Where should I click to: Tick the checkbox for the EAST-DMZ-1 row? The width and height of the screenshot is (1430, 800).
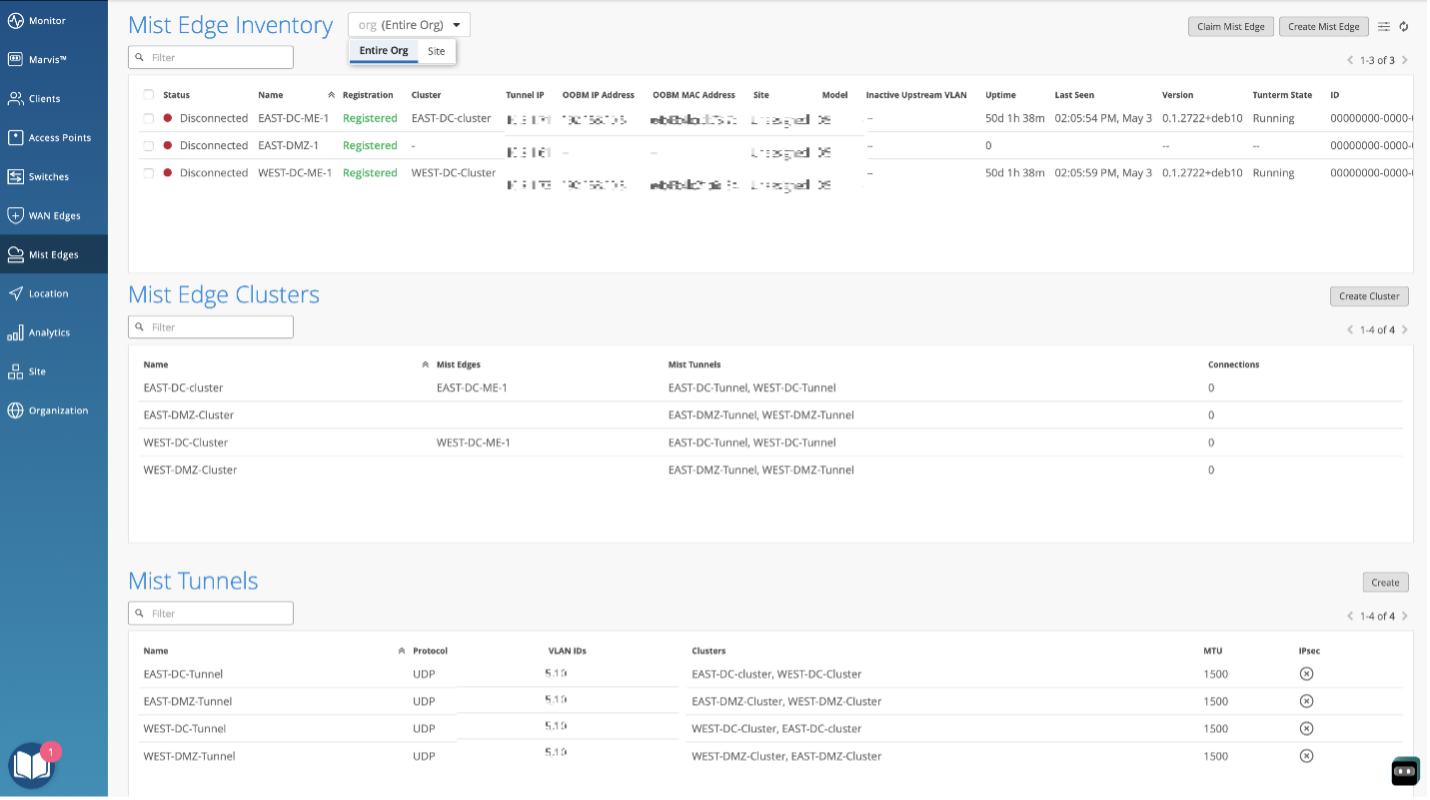point(148,146)
